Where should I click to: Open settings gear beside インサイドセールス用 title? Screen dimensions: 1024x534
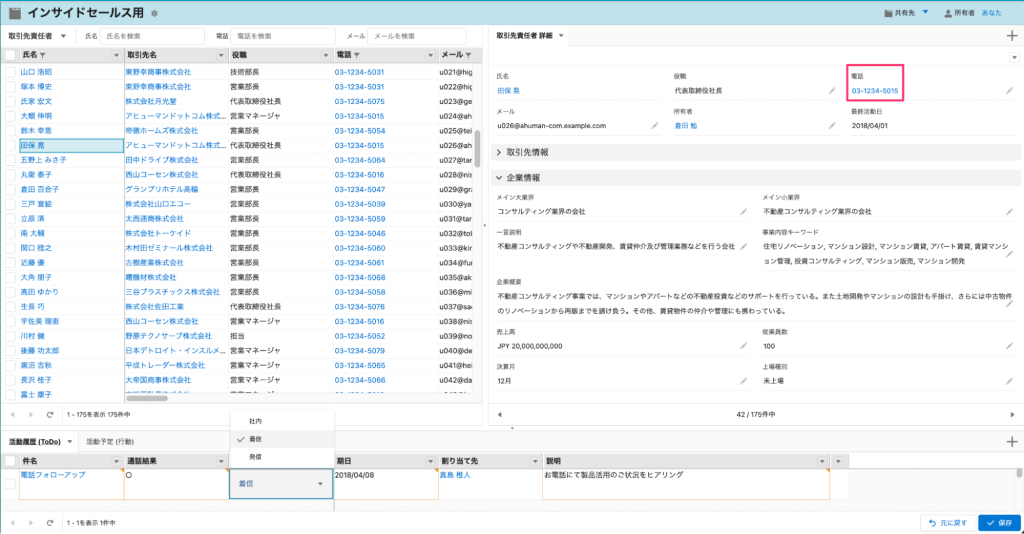154,13
